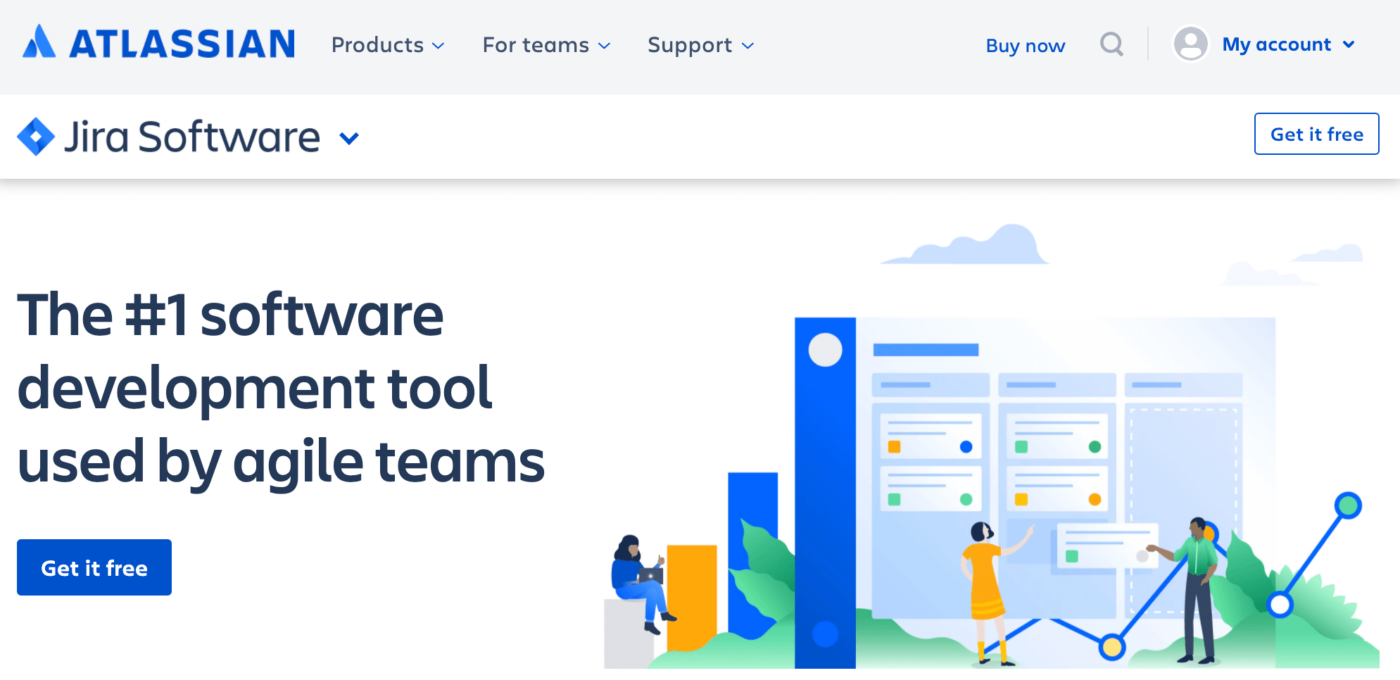1400x680 pixels.
Task: Click the solid blue Get it free button
Action: (x=94, y=567)
